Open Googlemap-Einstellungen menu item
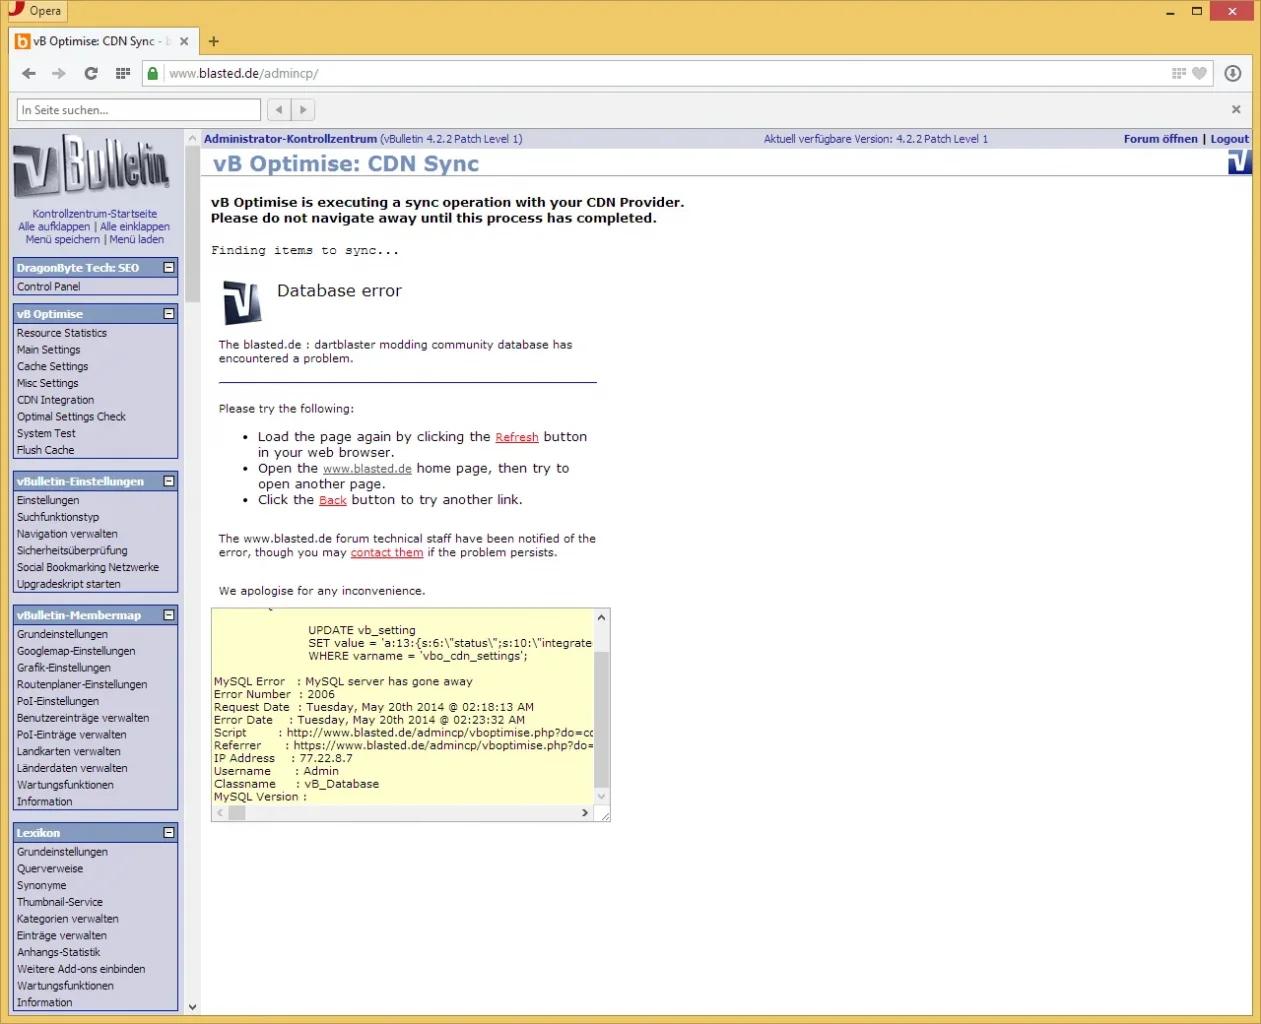 pos(76,651)
